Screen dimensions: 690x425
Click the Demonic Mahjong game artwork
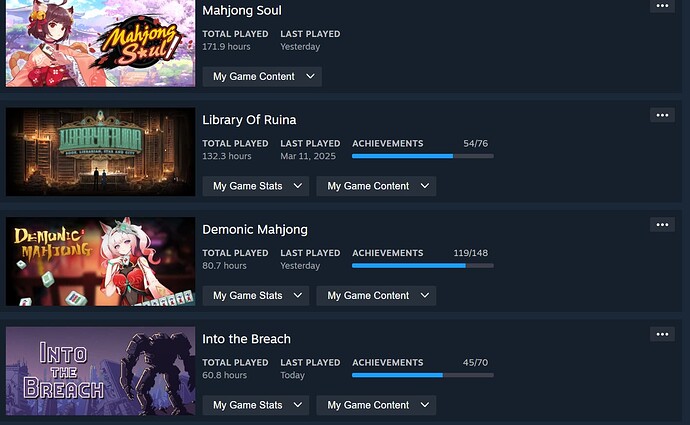point(100,261)
